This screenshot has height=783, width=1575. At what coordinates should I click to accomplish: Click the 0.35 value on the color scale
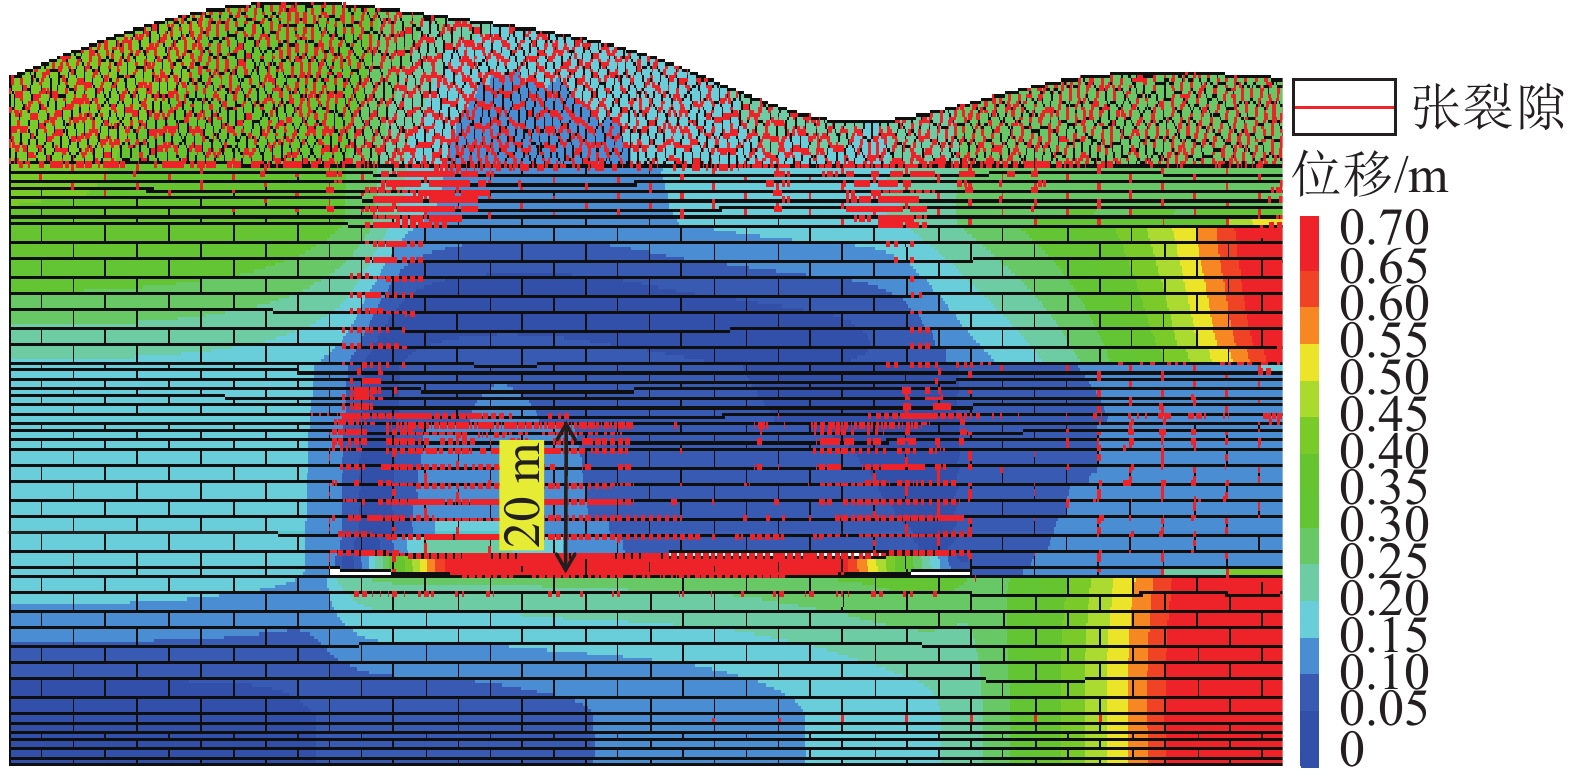[1384, 488]
